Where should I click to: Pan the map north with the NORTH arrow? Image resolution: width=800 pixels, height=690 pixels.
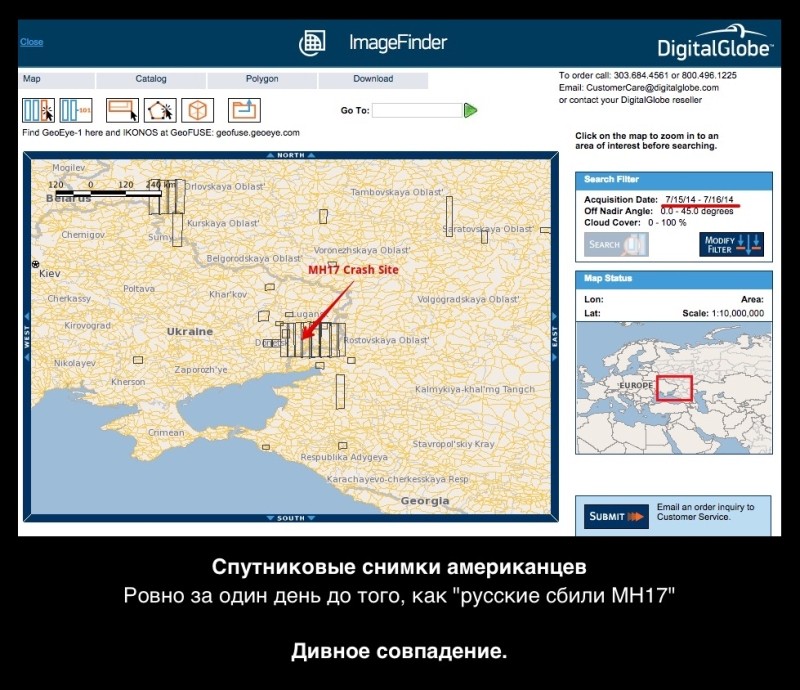pyautogui.click(x=290, y=155)
